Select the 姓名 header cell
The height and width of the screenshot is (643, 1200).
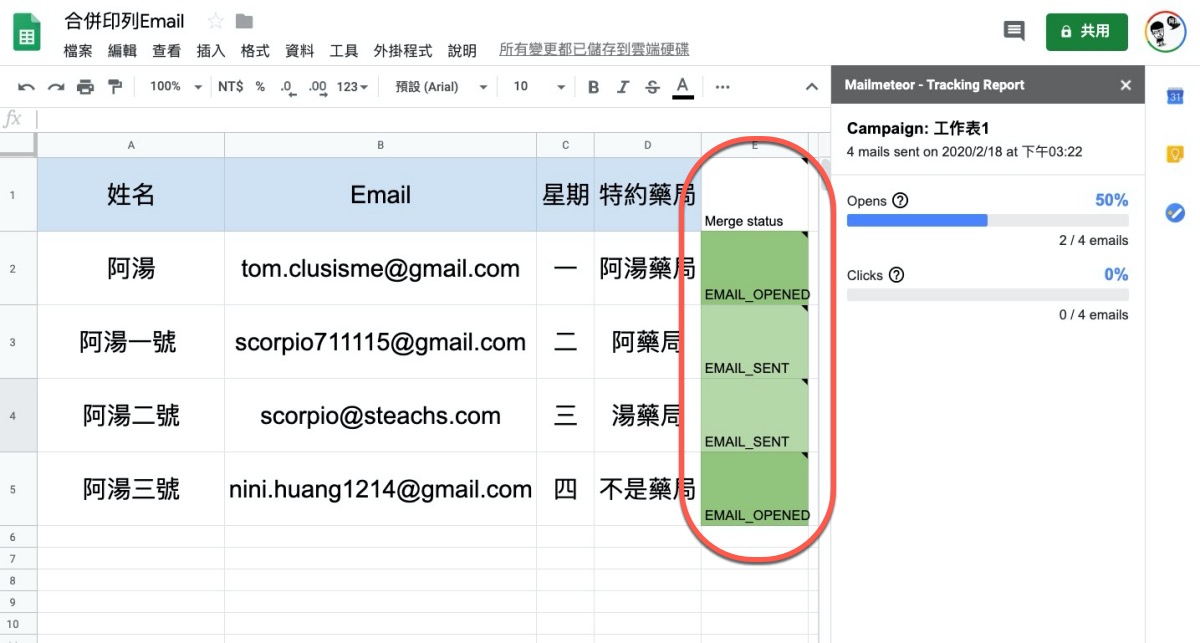131,195
